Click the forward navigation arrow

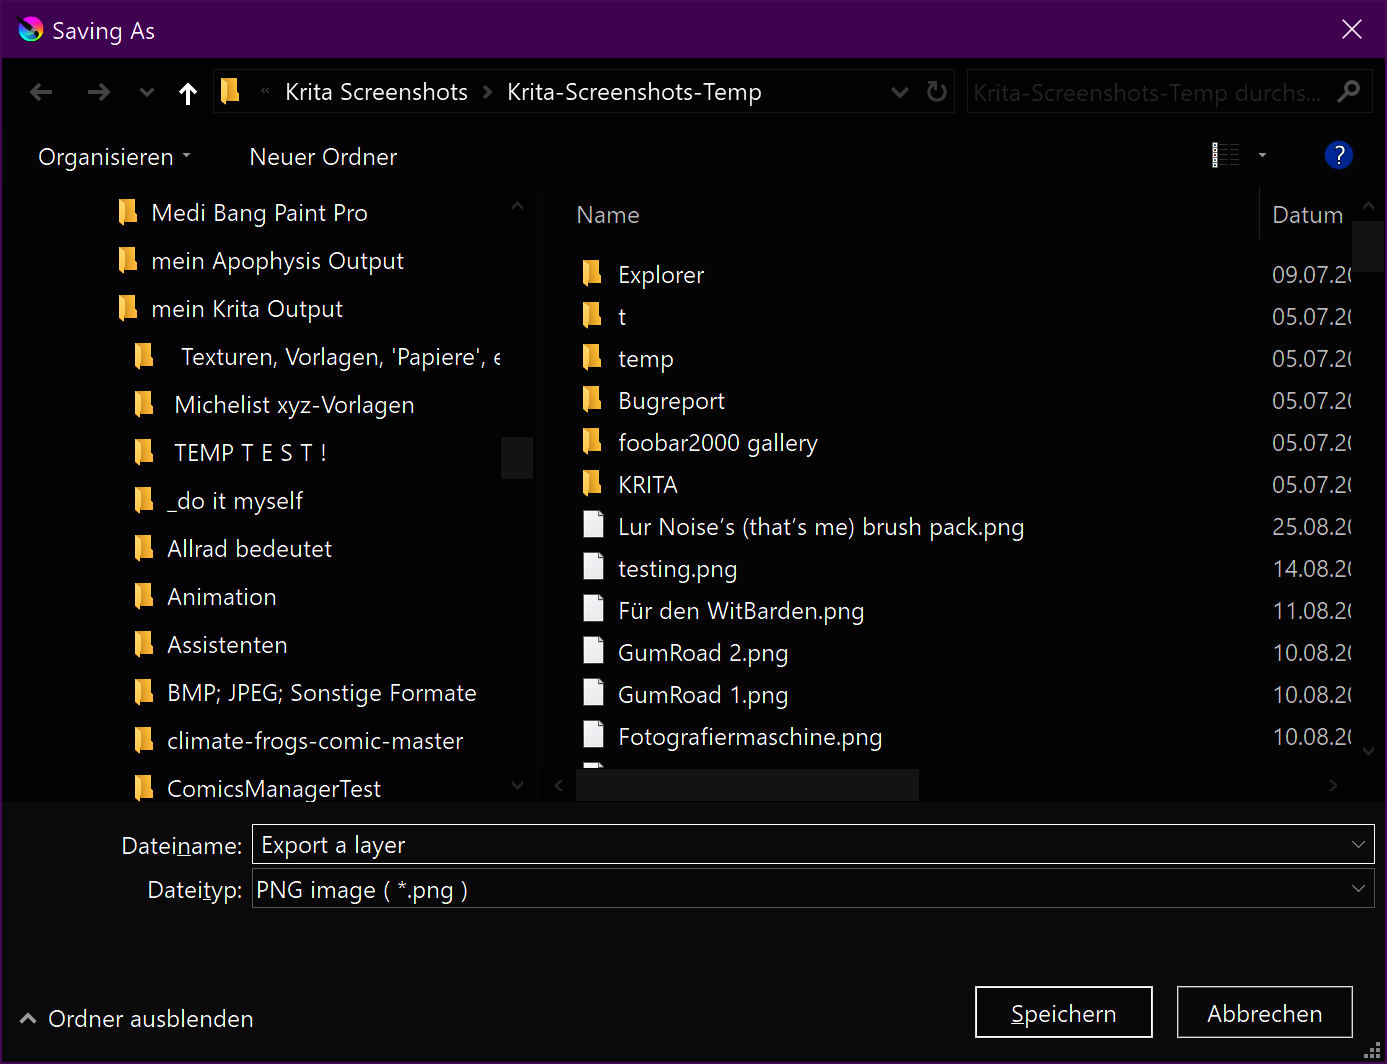coord(98,93)
